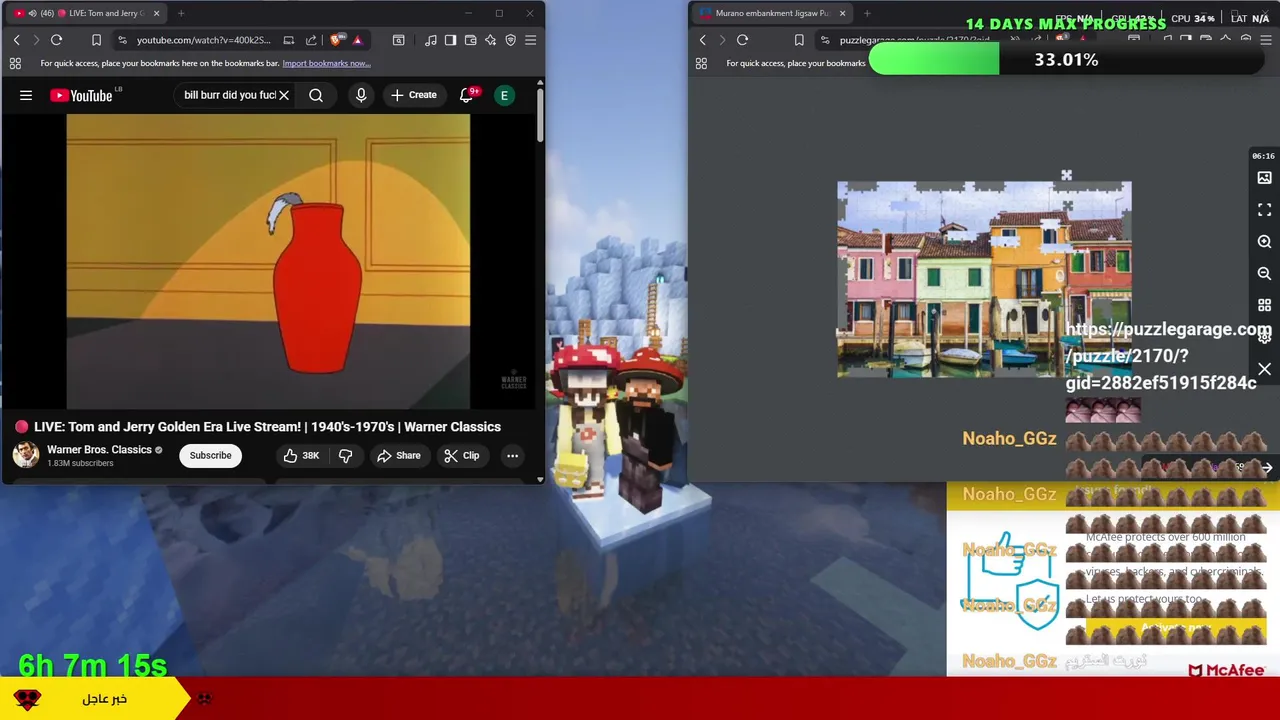Screen dimensions: 1280x720
Task: Click the Warner Bros. Classics channel avatar
Action: pos(26,455)
